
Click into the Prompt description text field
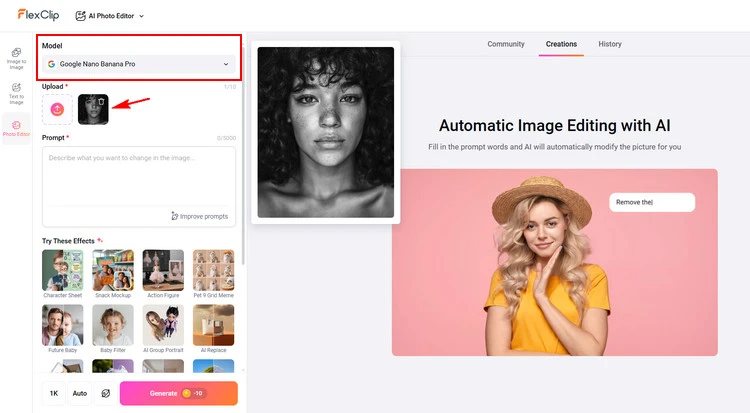[139, 177]
